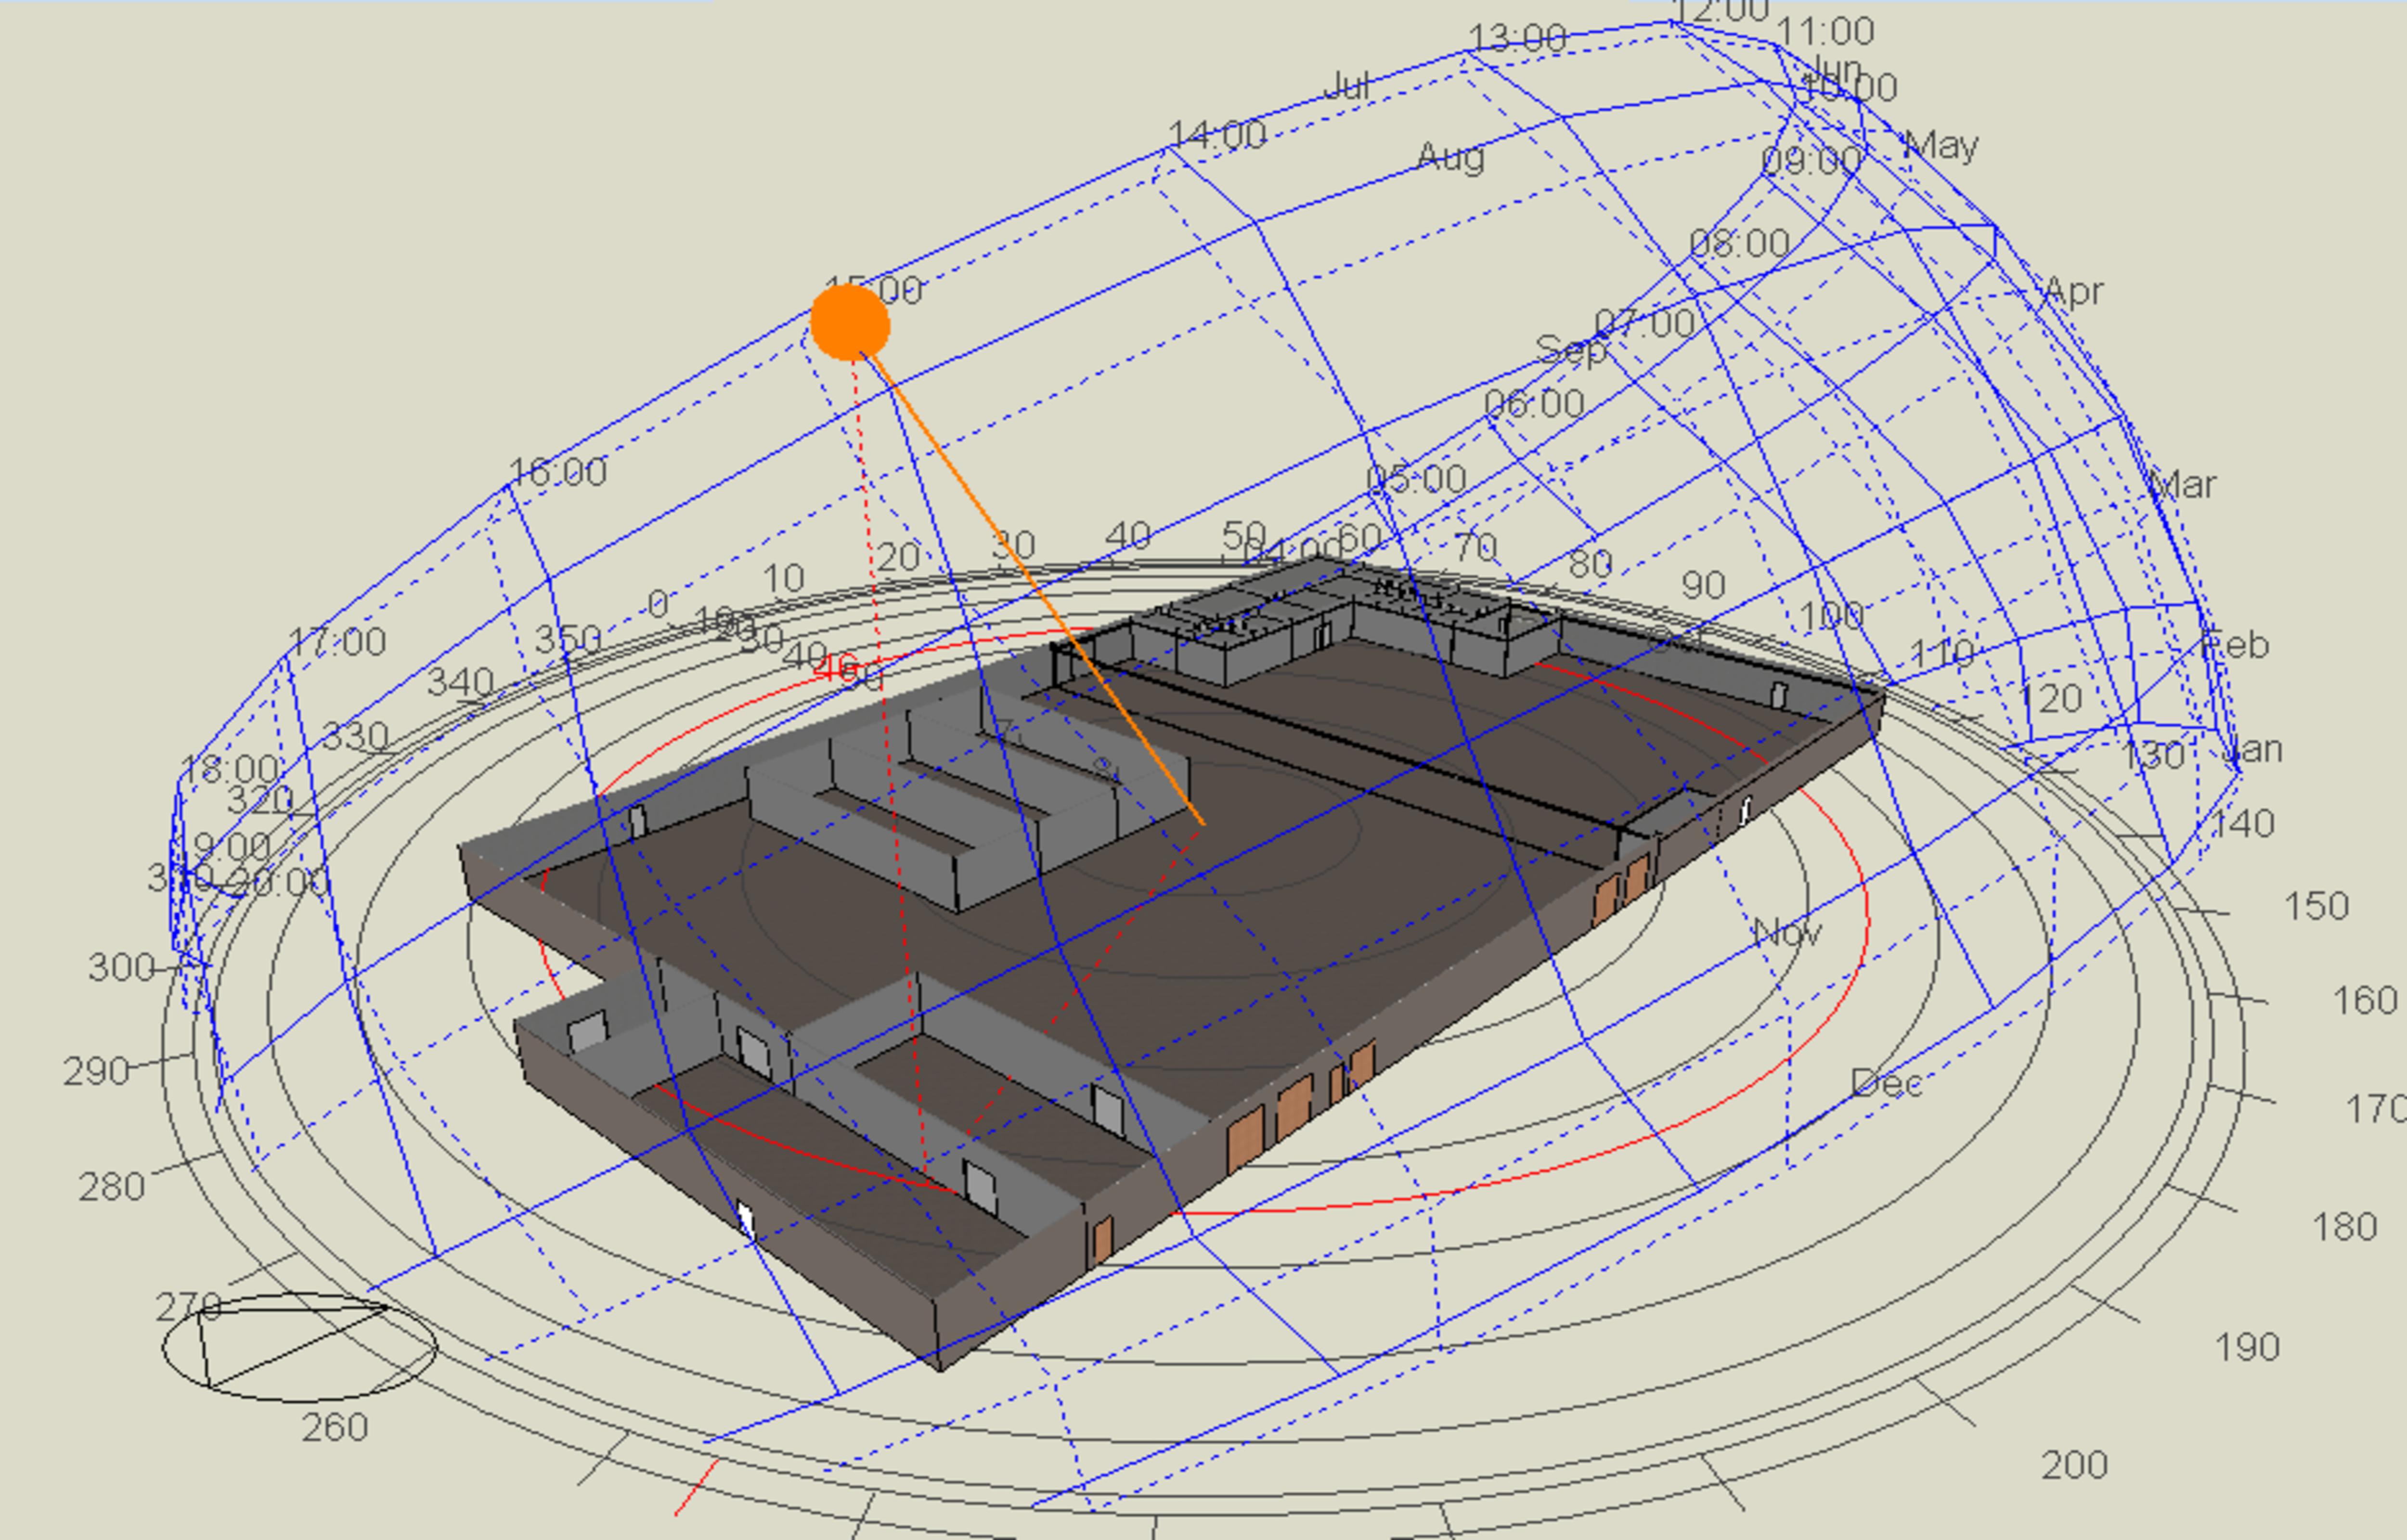Select the Apr month label
2407x1540 pixels.
pos(2074,292)
